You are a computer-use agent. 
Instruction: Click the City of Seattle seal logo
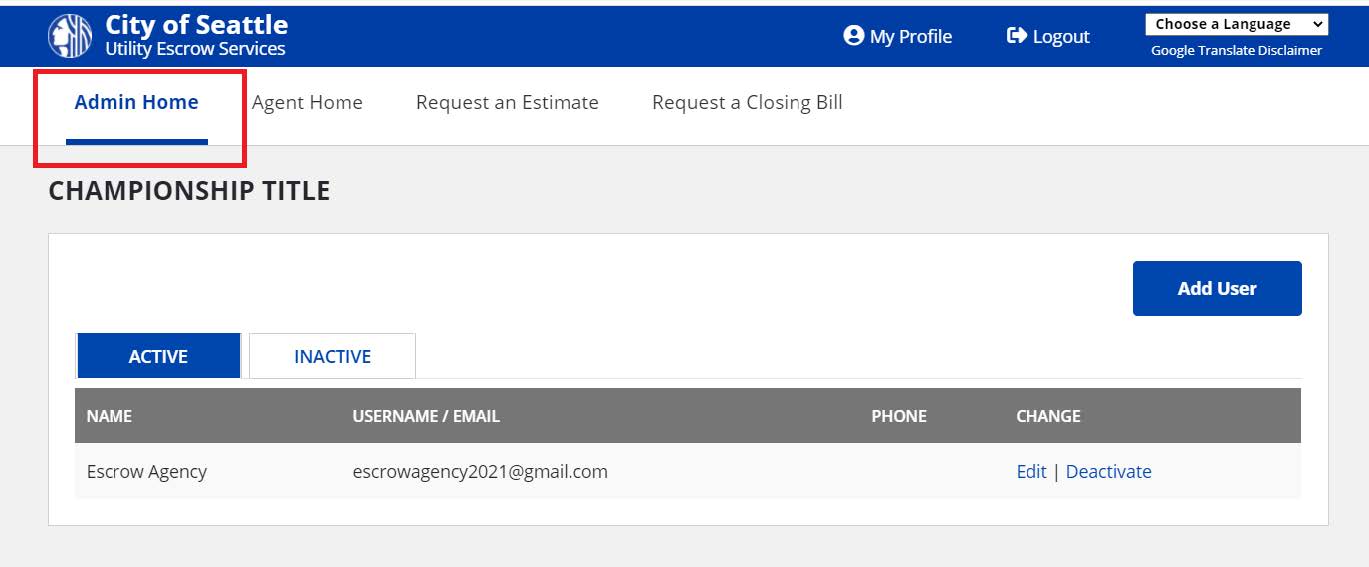click(x=69, y=36)
